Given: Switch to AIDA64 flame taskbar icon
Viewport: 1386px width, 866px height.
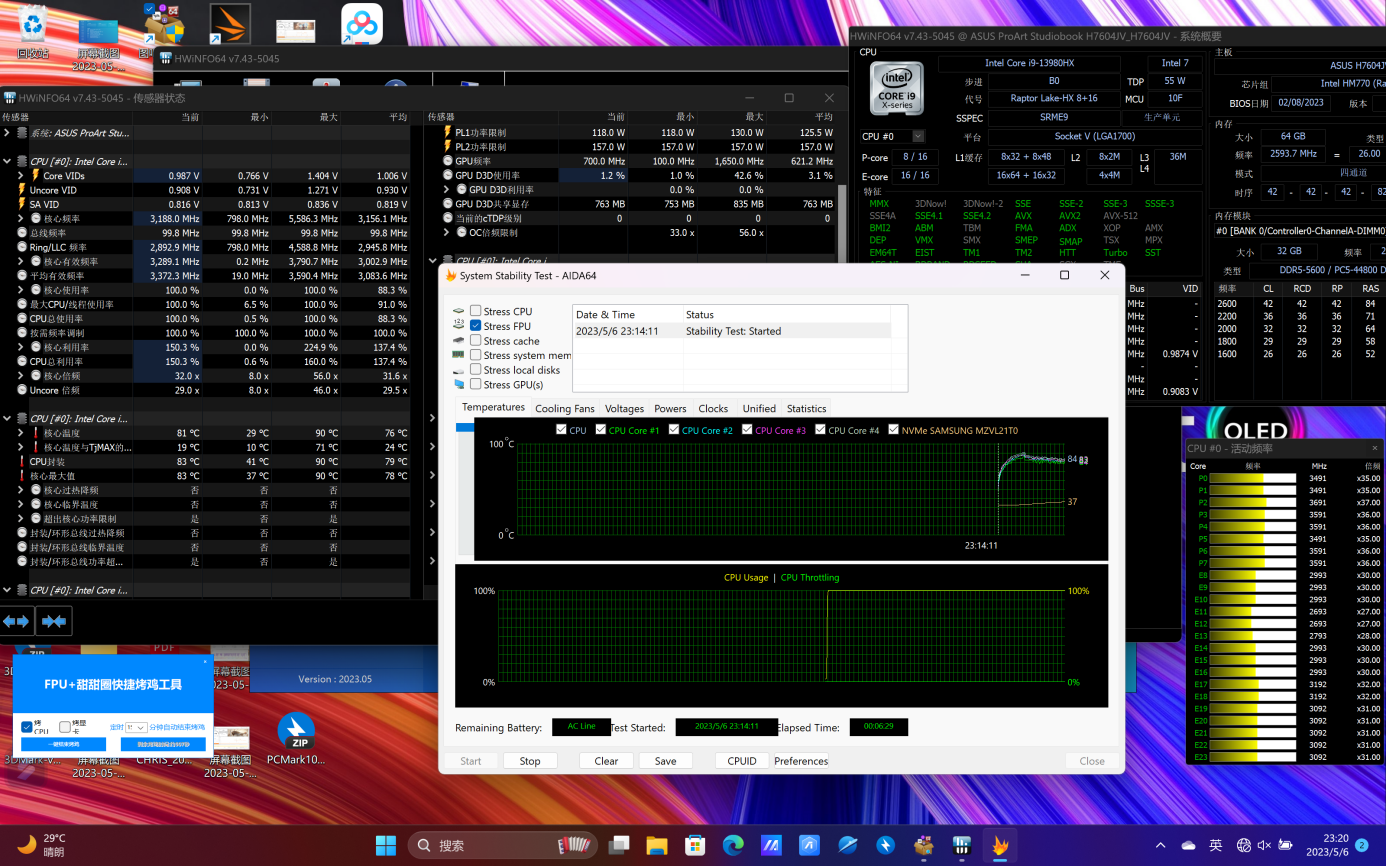Looking at the screenshot, I should (1000, 845).
